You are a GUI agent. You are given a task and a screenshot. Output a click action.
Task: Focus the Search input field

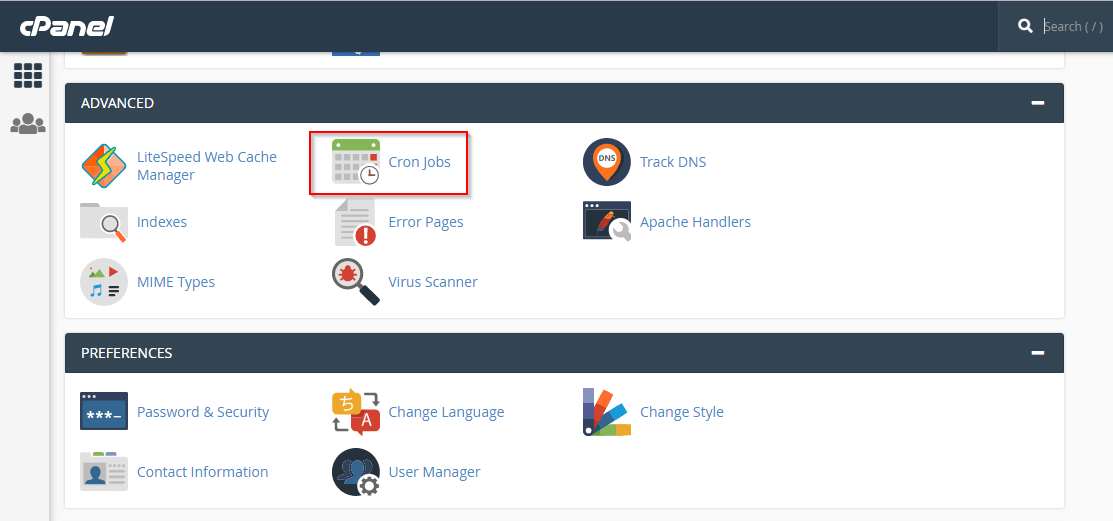(x=1075, y=26)
